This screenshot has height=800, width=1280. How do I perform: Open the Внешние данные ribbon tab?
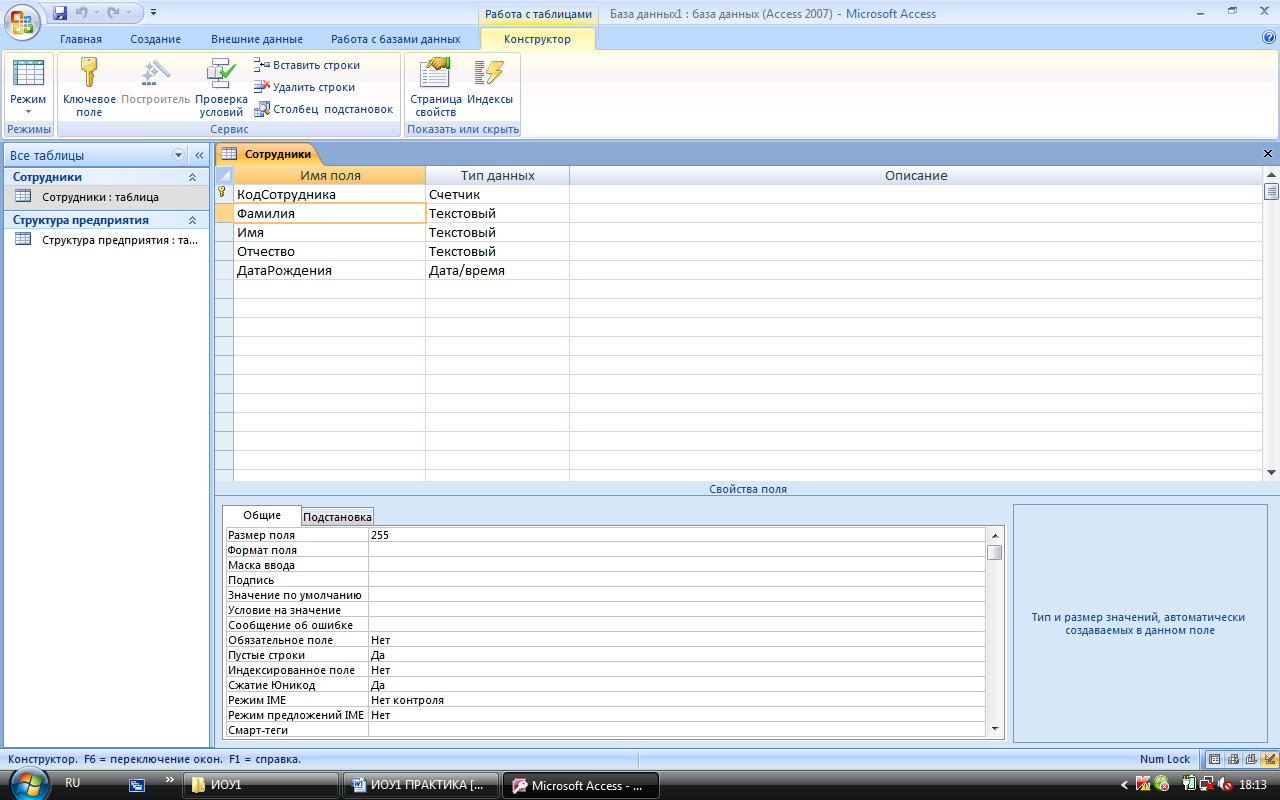coord(257,39)
